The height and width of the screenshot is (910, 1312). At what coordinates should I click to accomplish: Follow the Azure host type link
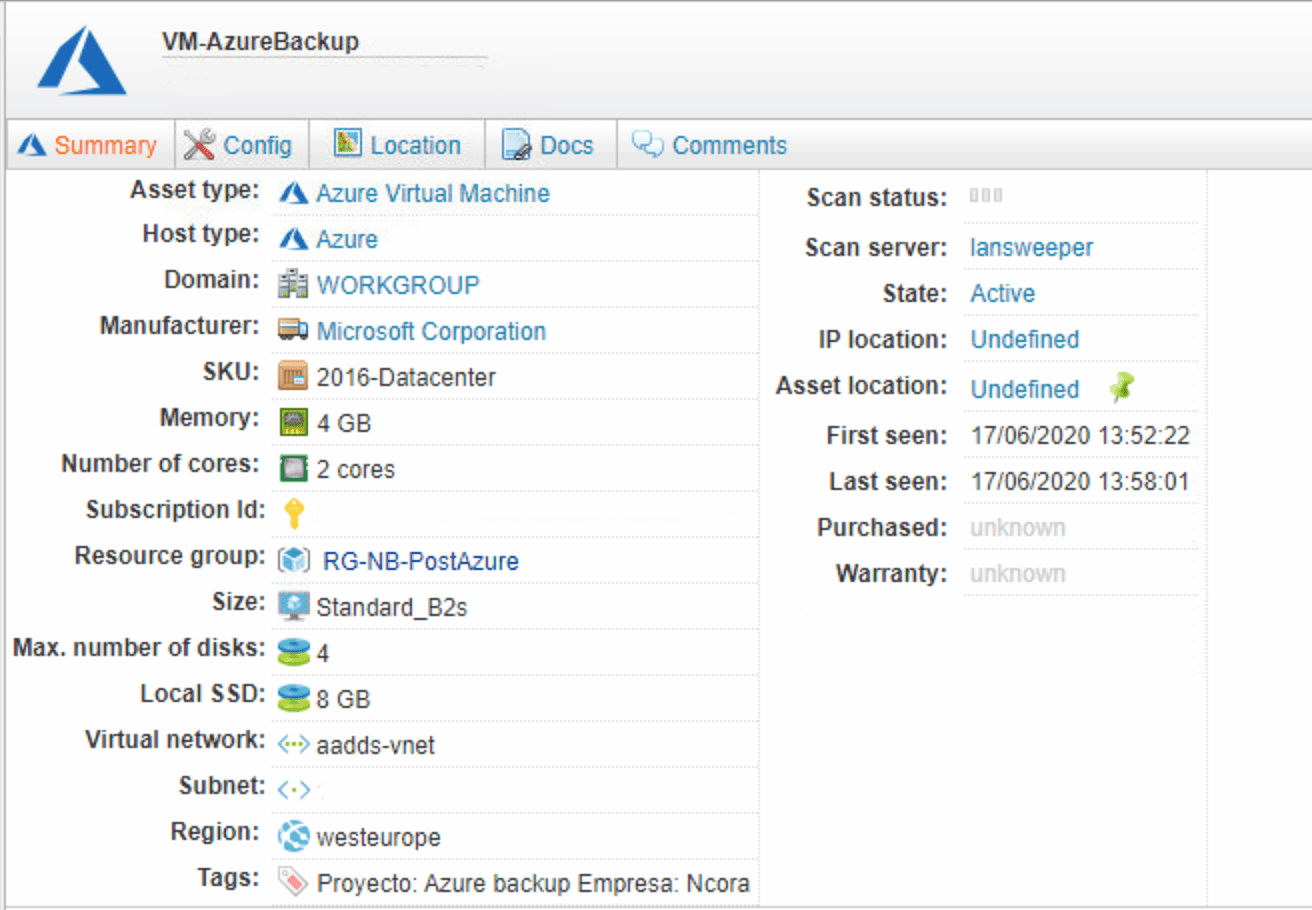click(x=347, y=240)
